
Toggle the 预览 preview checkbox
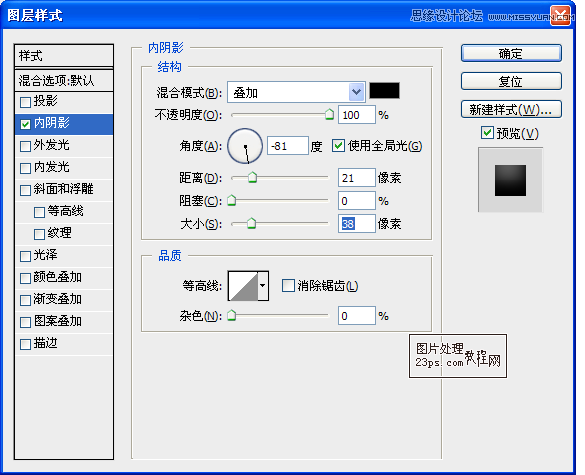tap(487, 133)
